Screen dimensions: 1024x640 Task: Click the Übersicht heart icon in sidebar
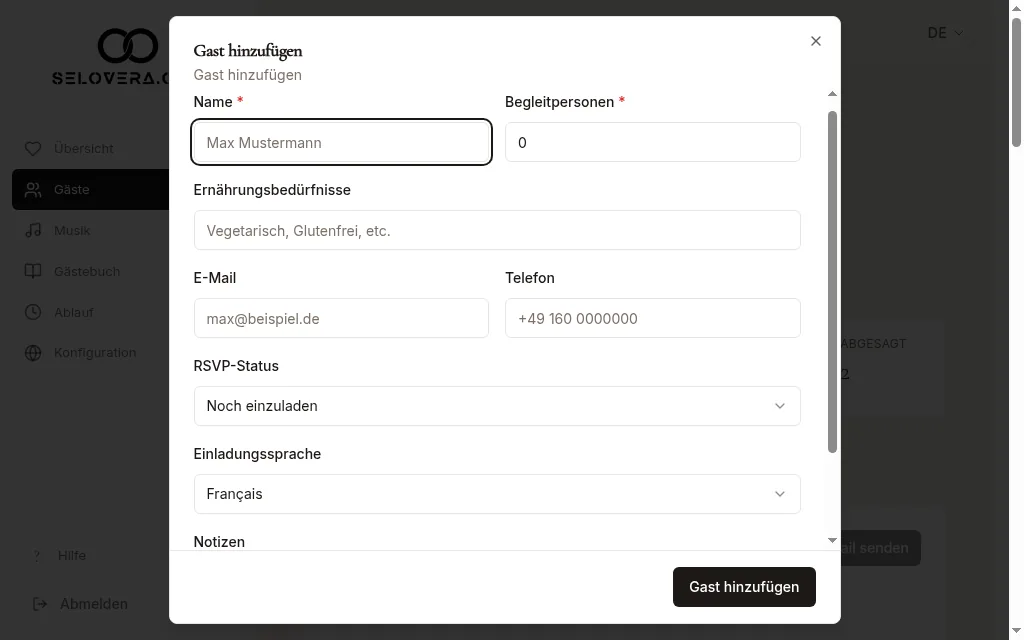(33, 148)
